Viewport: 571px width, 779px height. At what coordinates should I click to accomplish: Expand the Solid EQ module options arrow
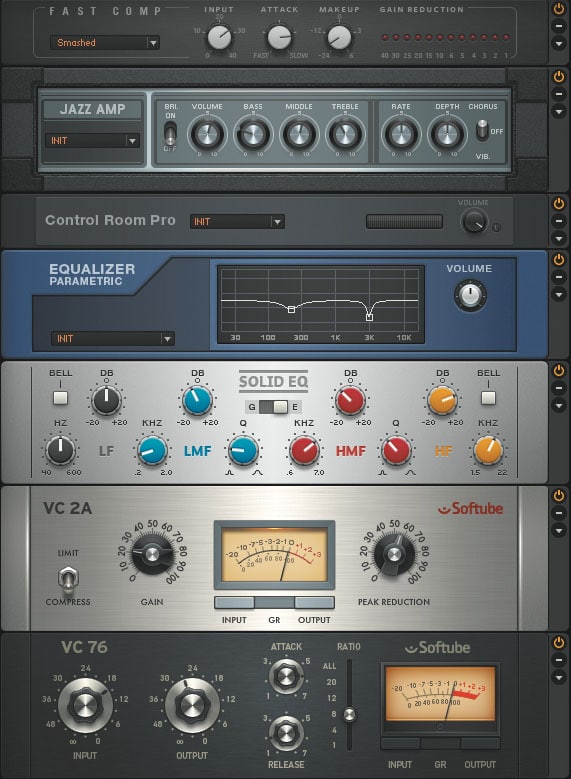[559, 405]
